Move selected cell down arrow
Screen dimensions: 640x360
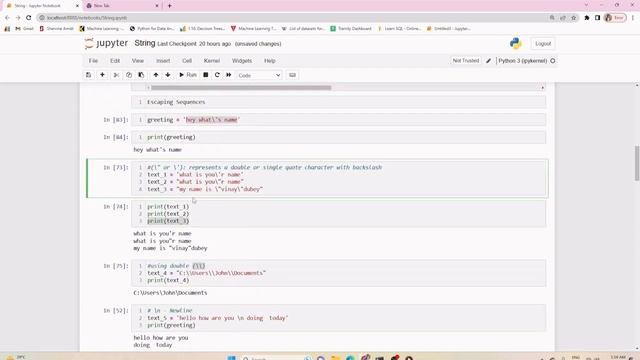click(168, 75)
